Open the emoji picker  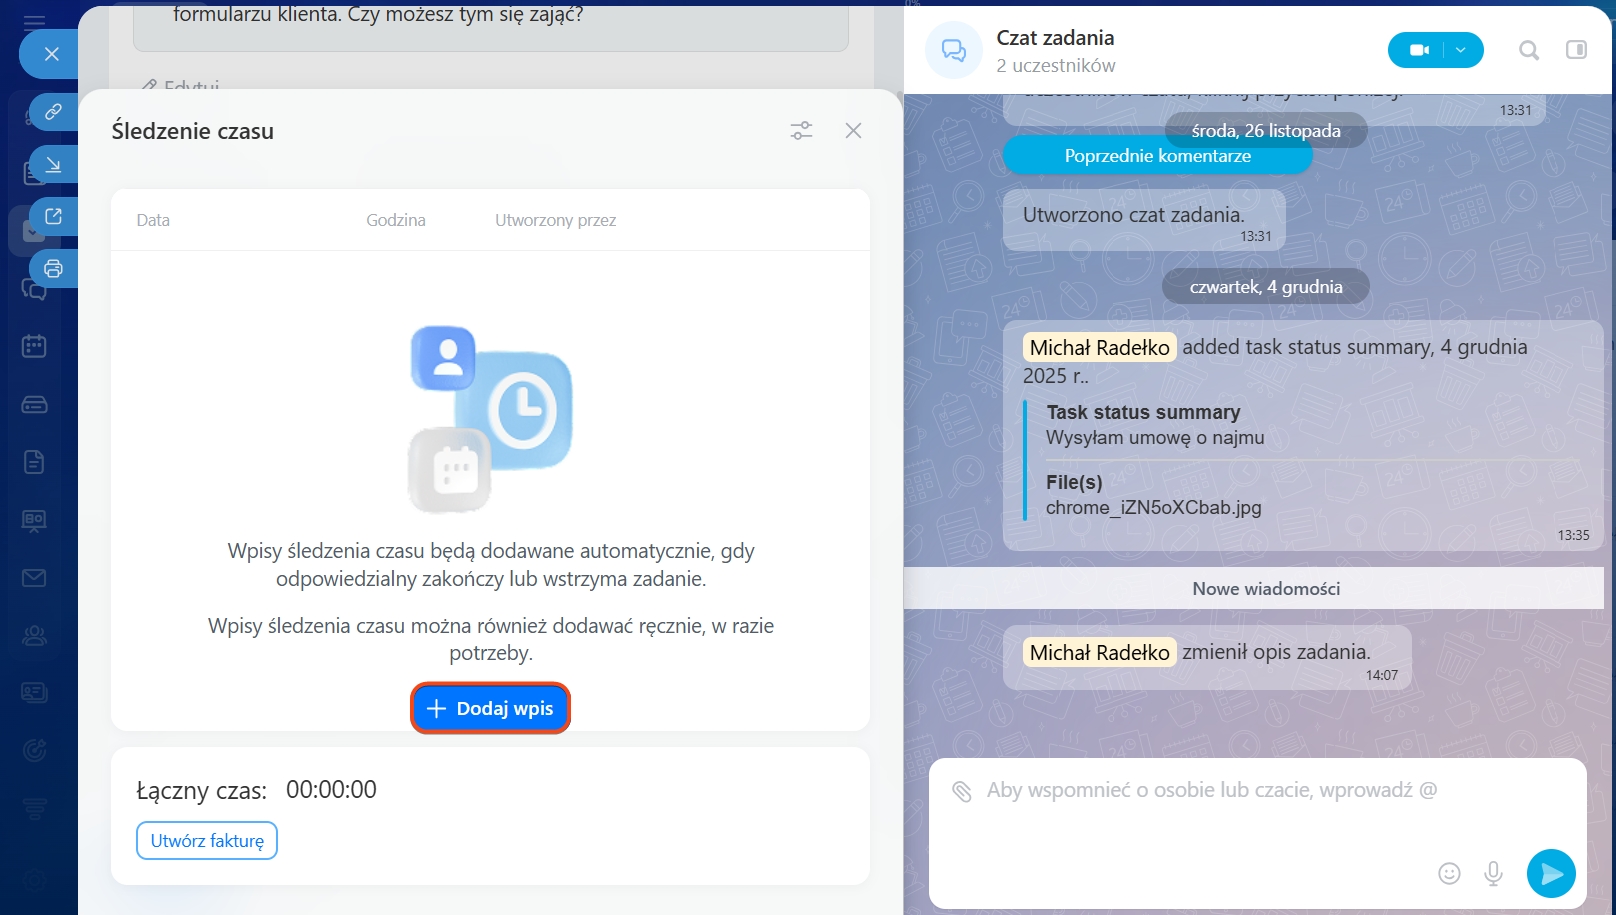pyautogui.click(x=1449, y=873)
